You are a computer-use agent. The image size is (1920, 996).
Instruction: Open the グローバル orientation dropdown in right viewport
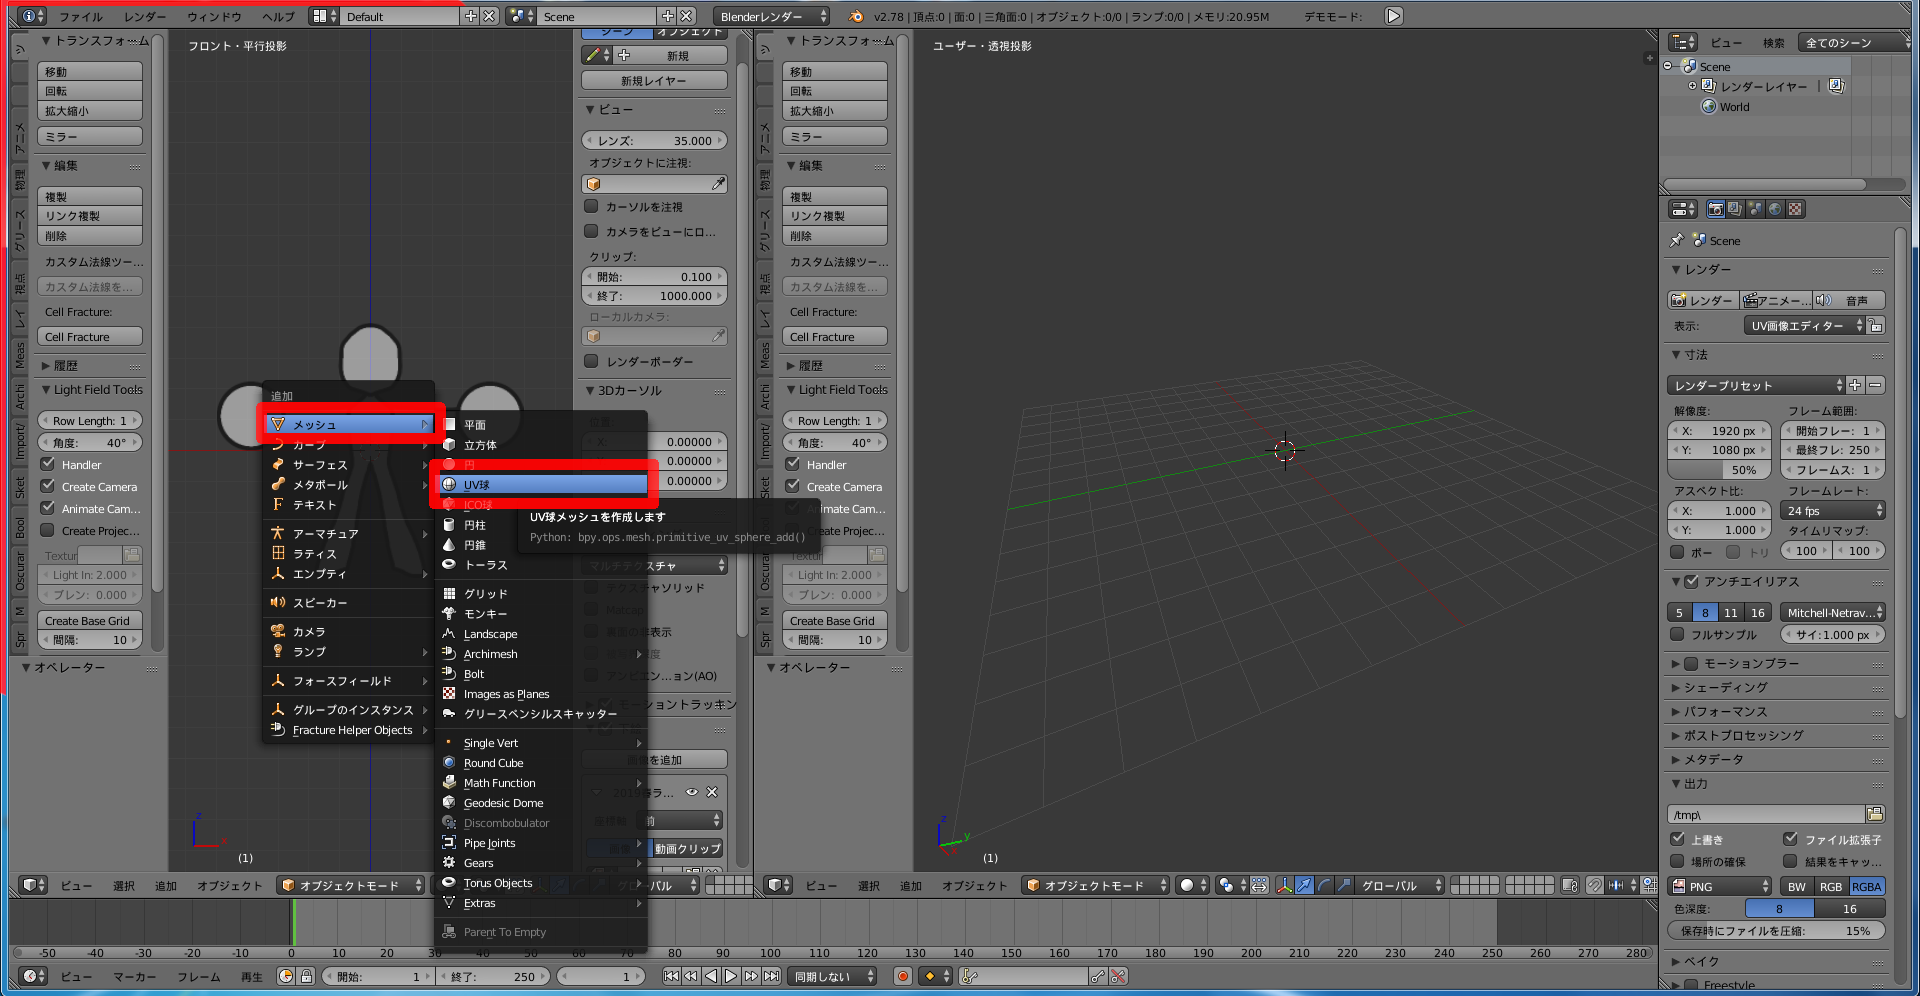click(1400, 885)
